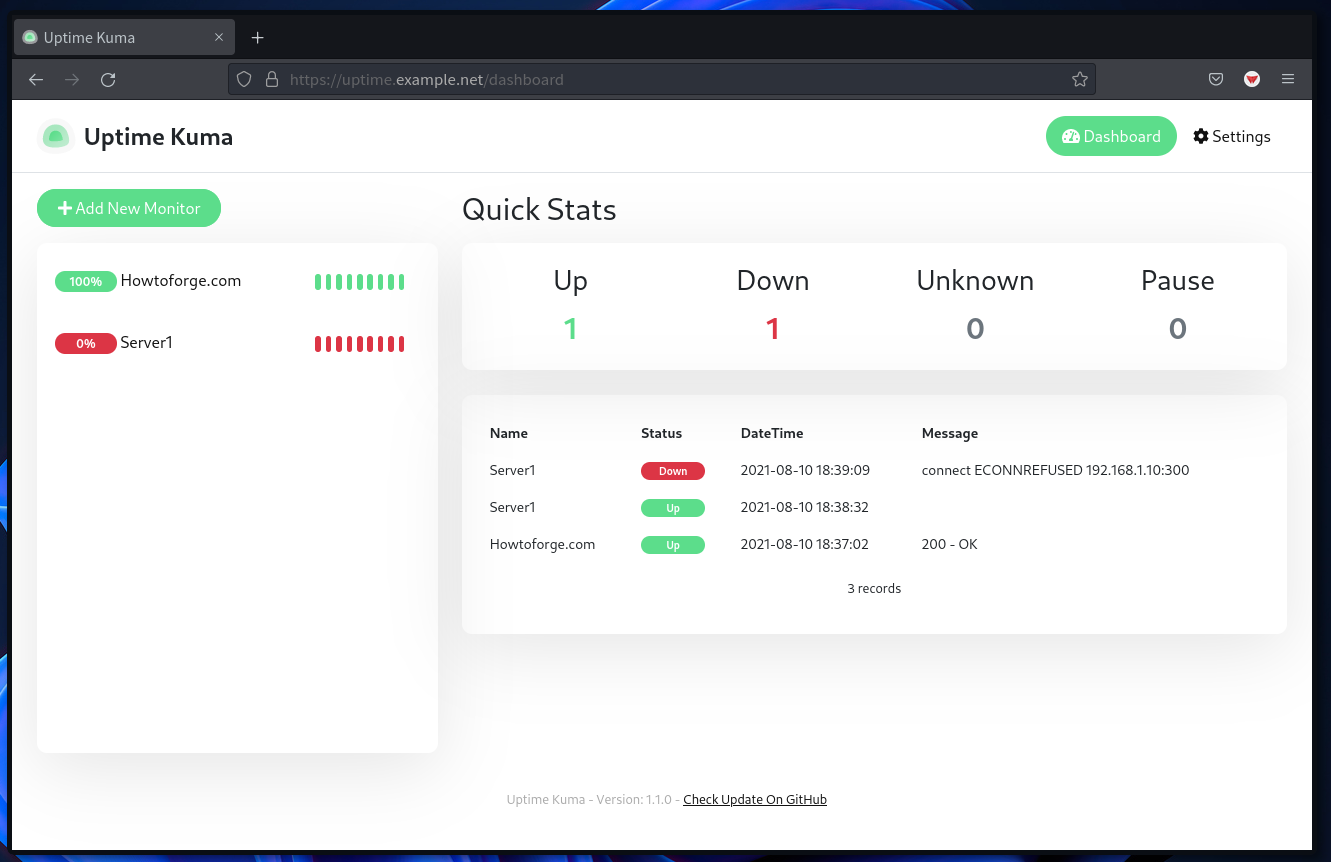
Task: Click the green heartbeat bar for Howtoforge.com
Action: pyautogui.click(x=360, y=282)
